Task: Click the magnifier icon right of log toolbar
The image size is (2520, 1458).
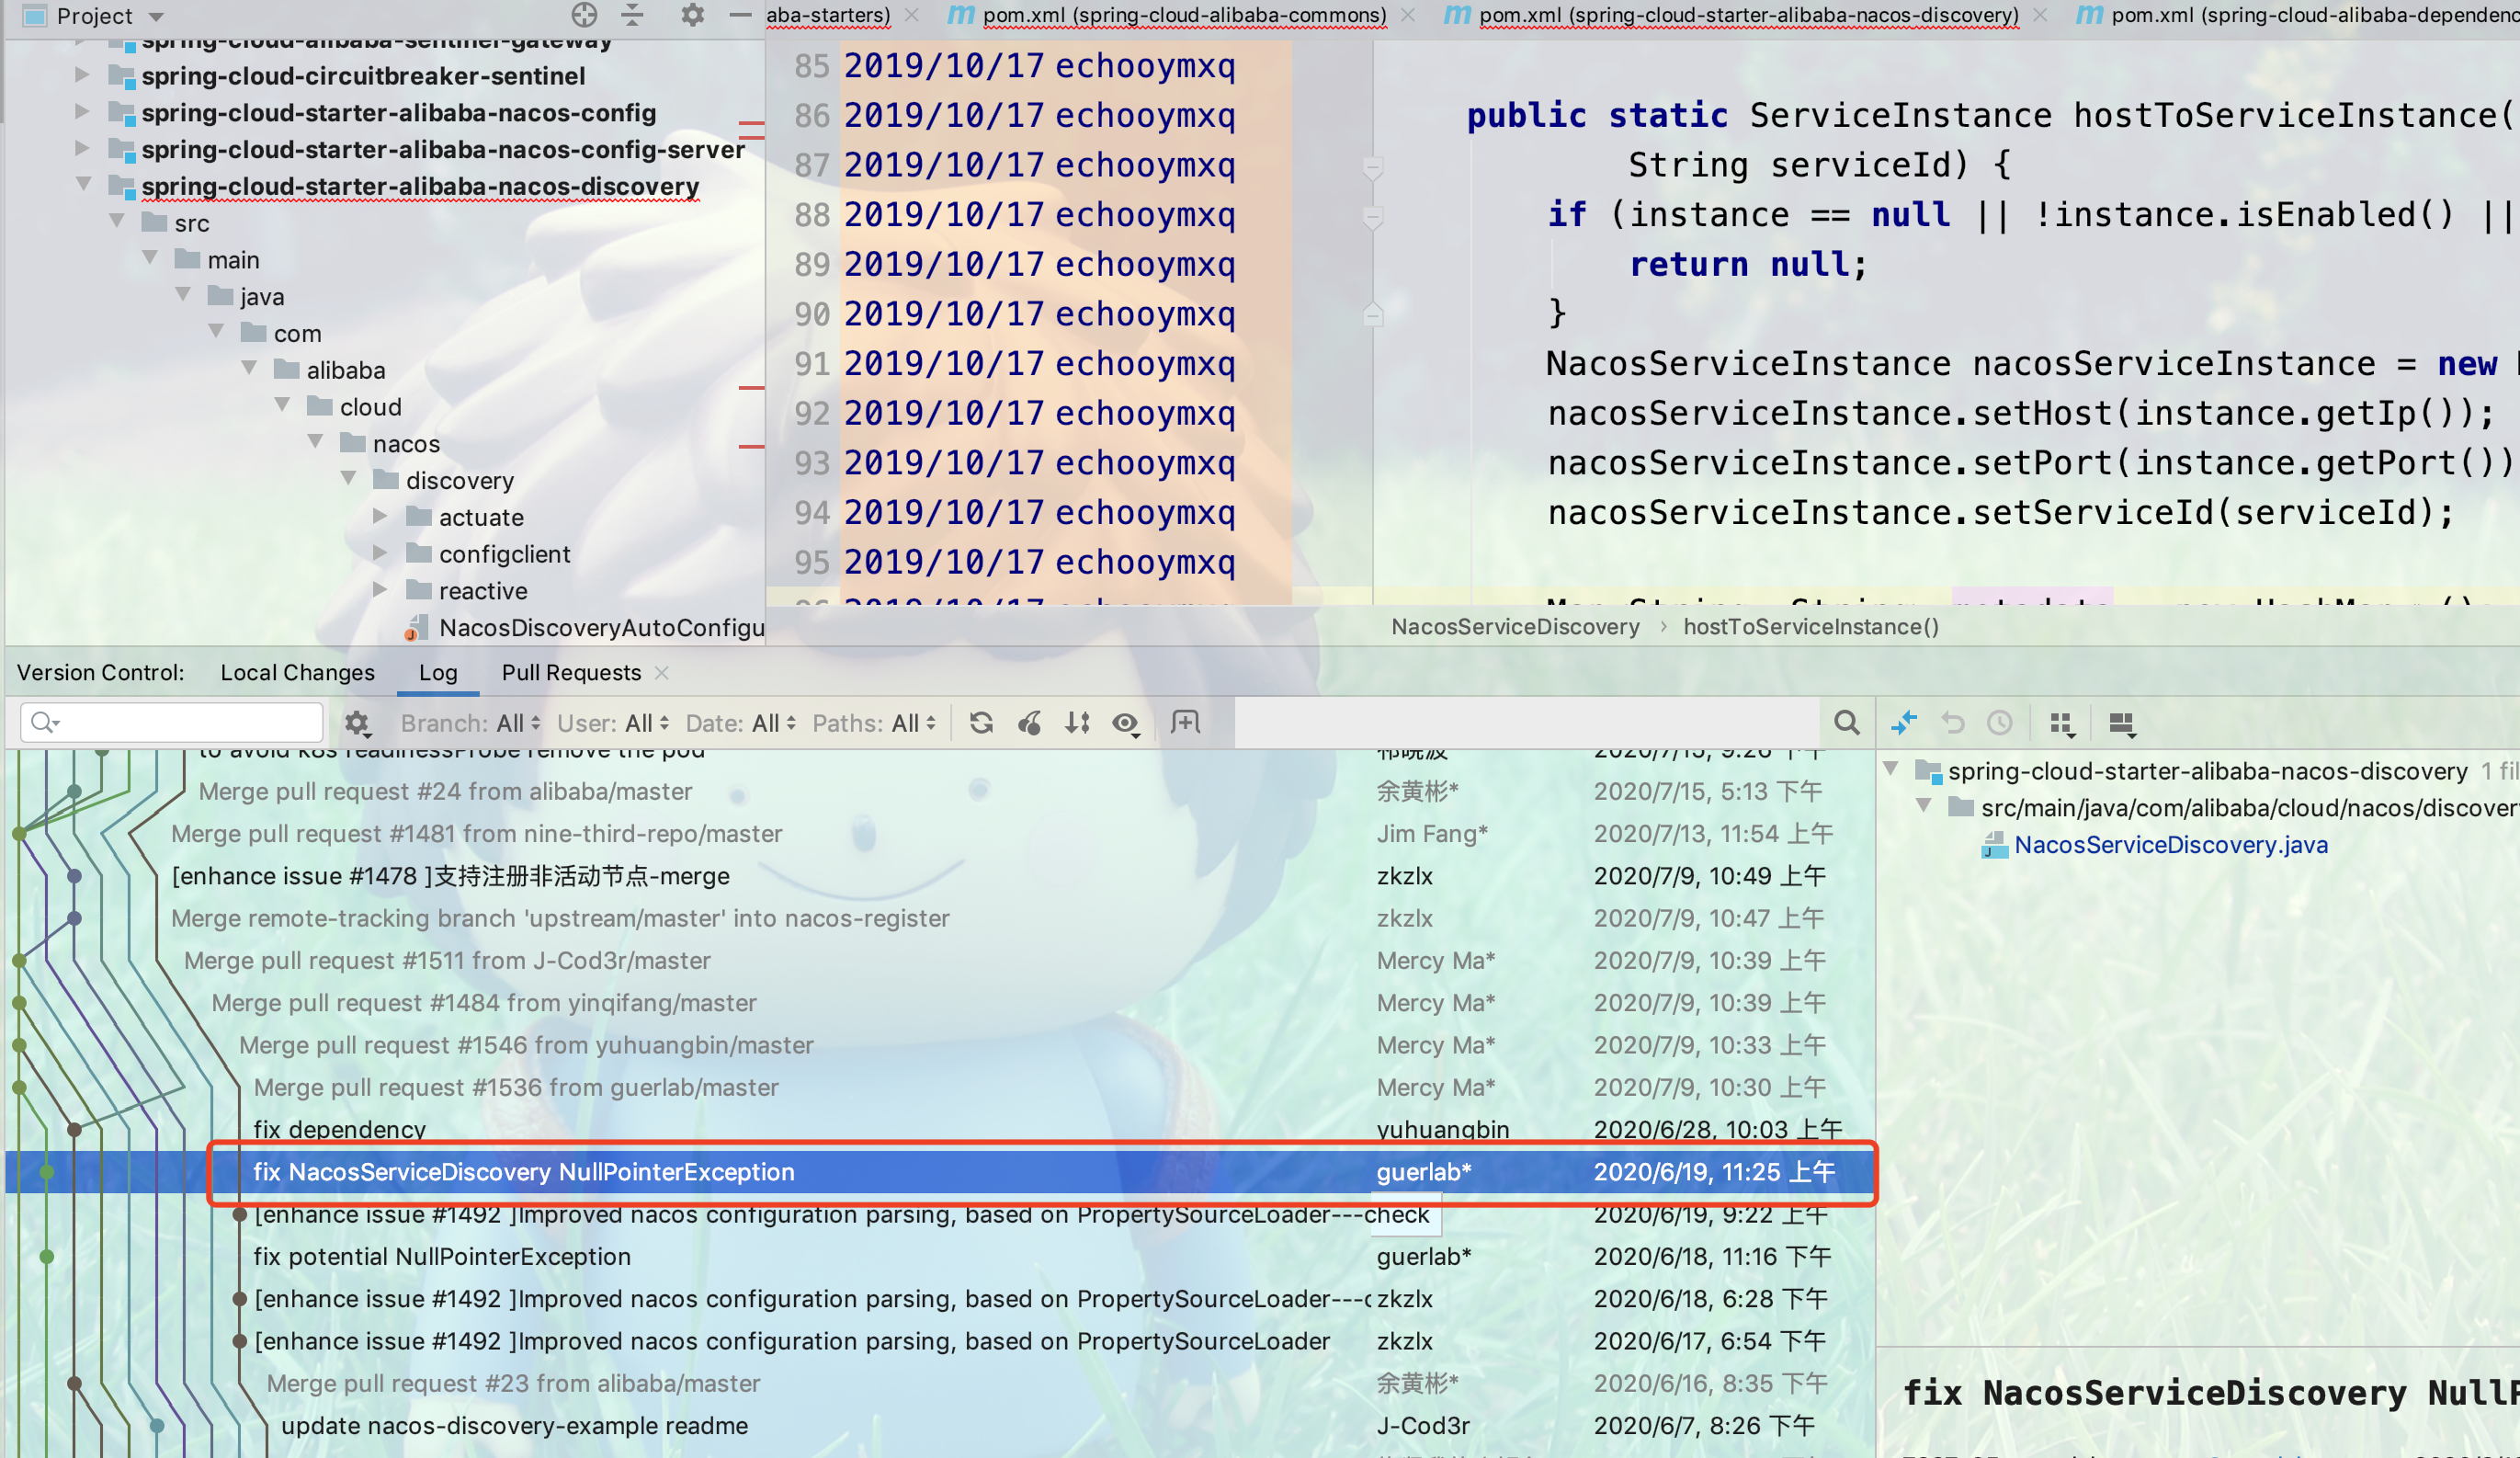Action: point(1846,723)
